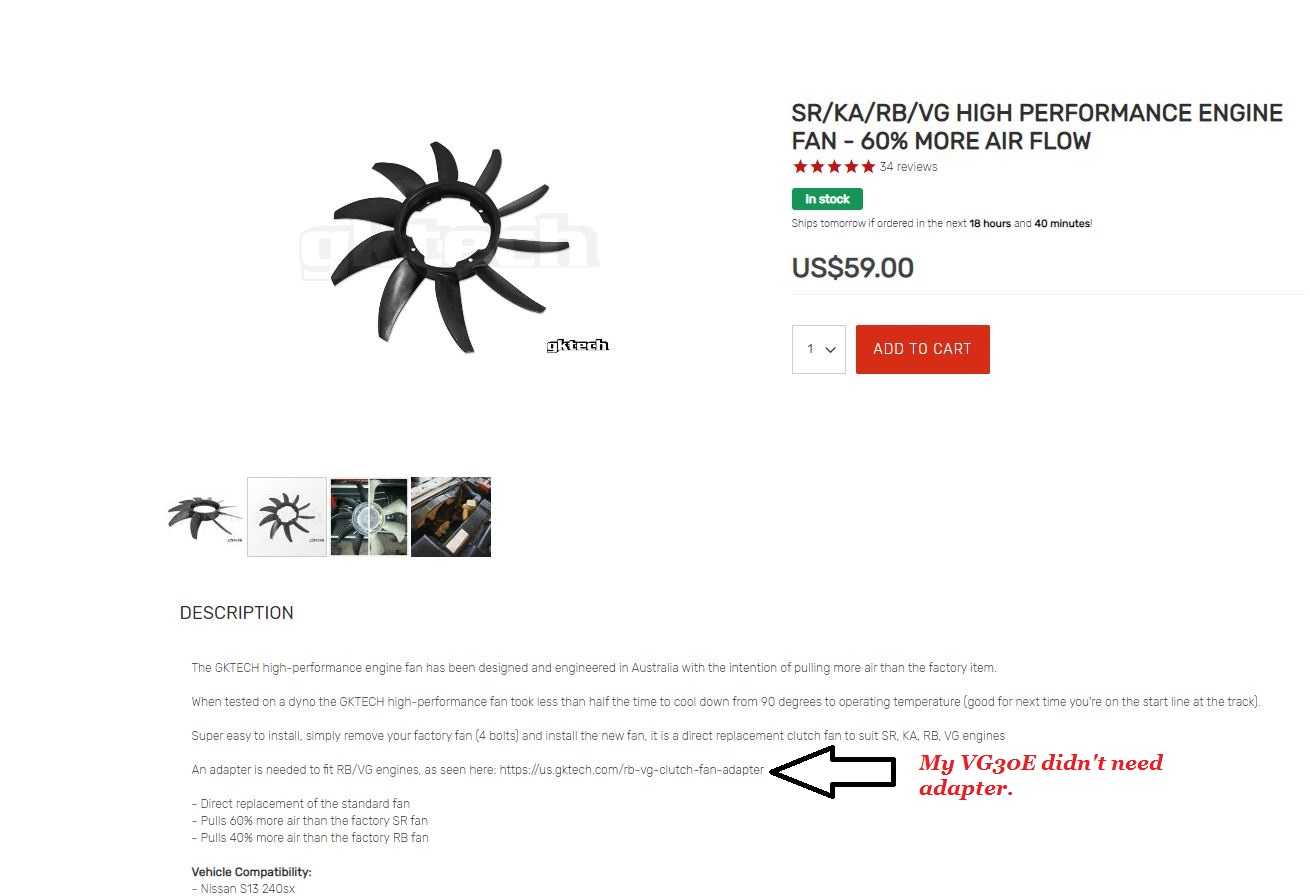Select the first fan angle thumbnail

[x=205, y=517]
